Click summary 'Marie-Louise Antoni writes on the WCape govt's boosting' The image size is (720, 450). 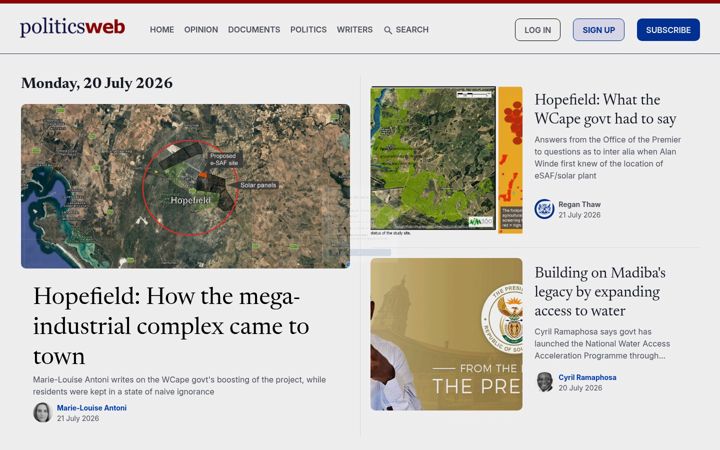[179, 386]
